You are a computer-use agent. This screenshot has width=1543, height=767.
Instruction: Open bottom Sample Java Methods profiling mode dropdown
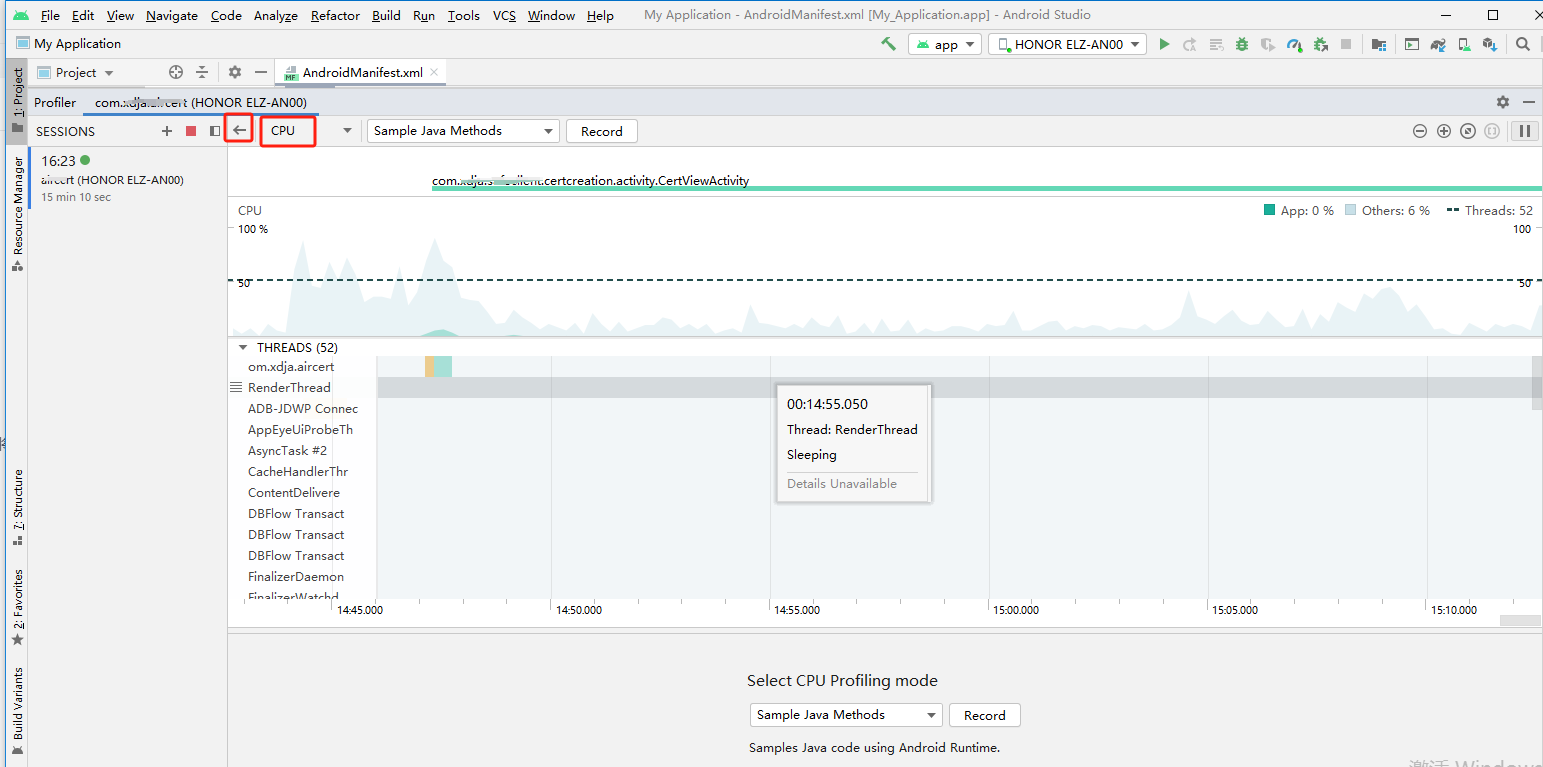846,715
